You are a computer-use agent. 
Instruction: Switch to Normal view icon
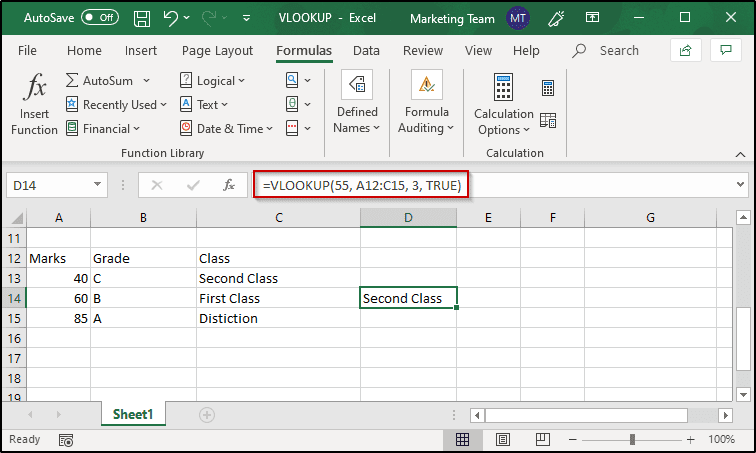point(462,440)
